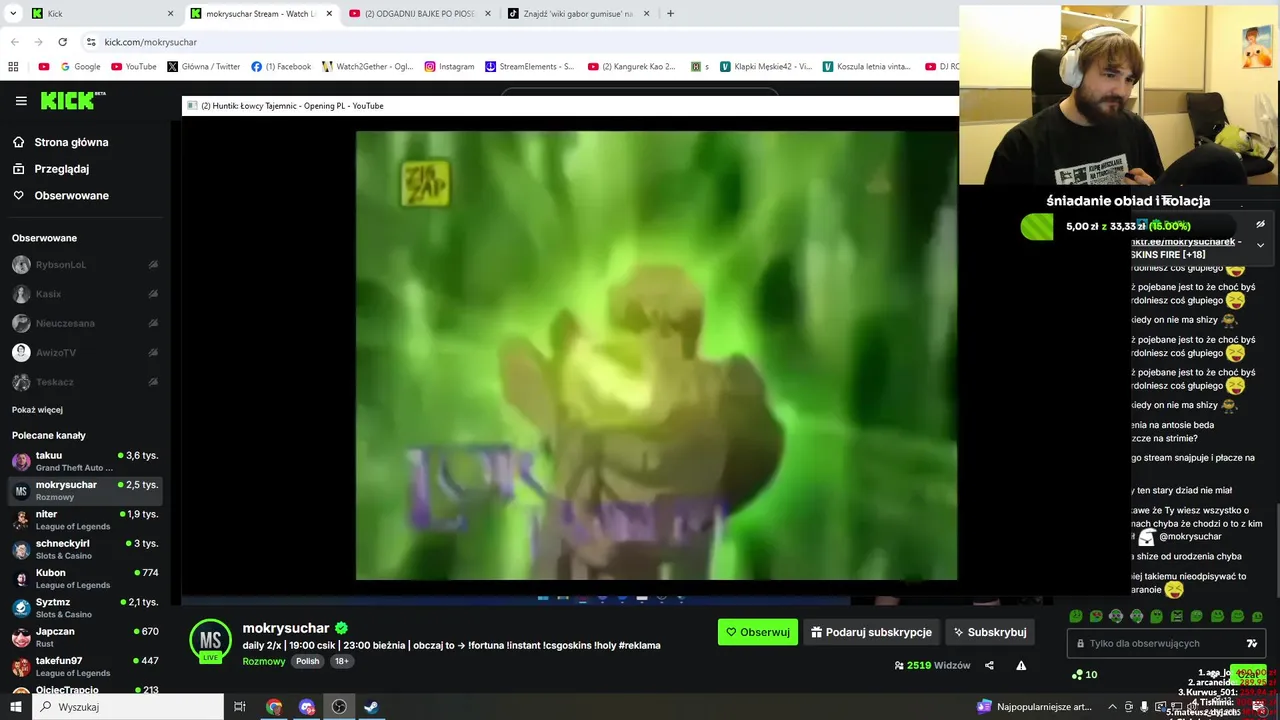Screen dimensions: 1280x720
Task: Open the tab search dropdown
Action: 13,14
